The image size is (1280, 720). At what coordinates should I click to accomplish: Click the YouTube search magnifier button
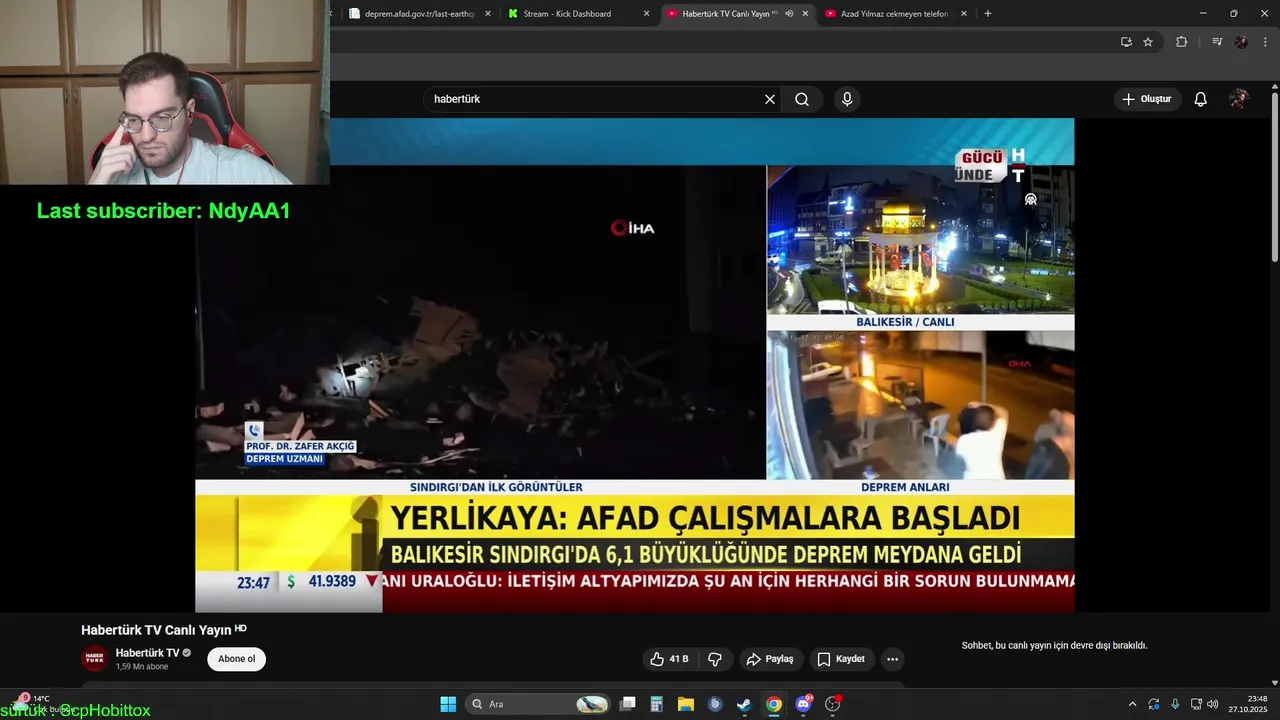[802, 99]
